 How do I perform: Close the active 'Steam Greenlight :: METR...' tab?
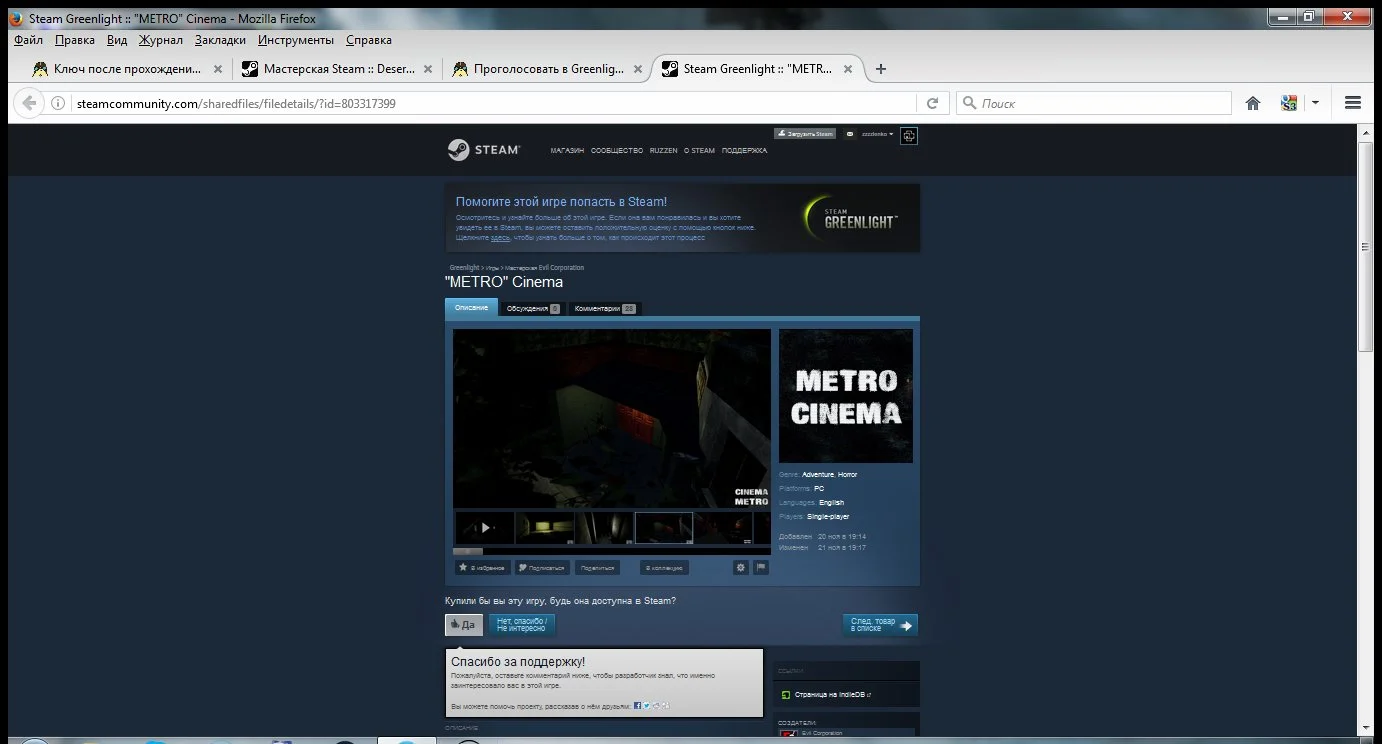click(848, 69)
